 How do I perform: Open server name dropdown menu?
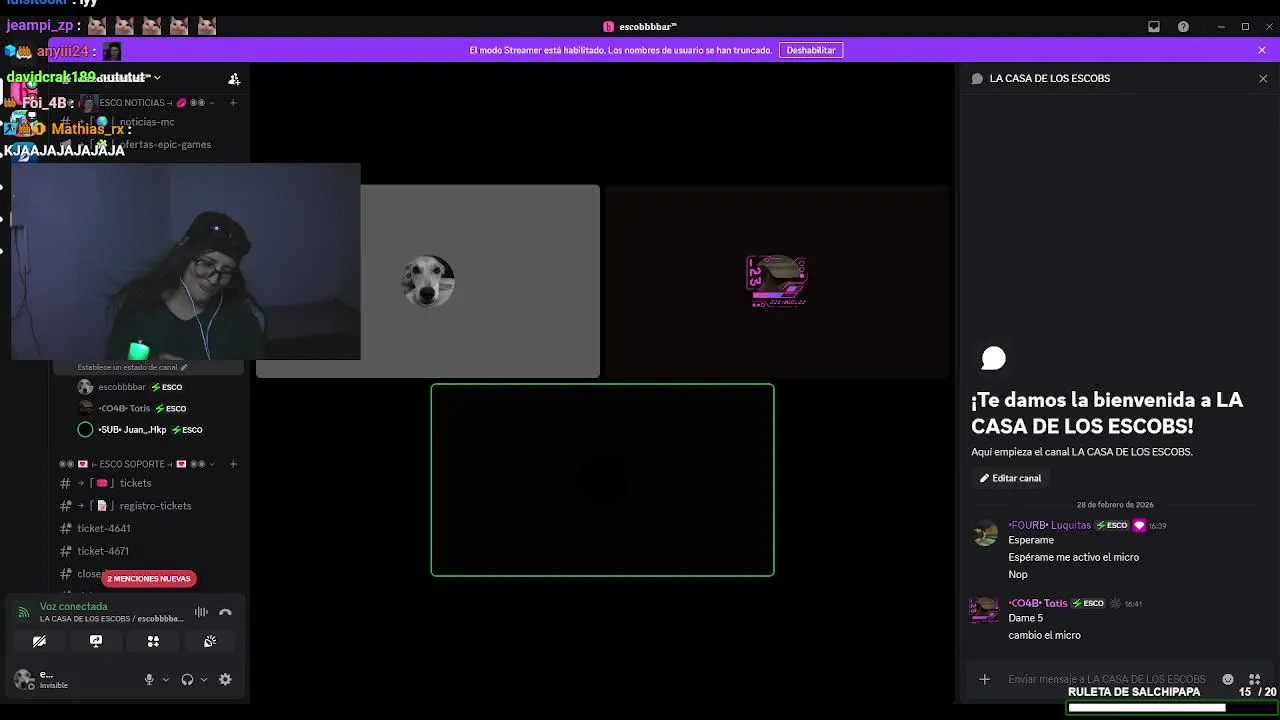(157, 77)
